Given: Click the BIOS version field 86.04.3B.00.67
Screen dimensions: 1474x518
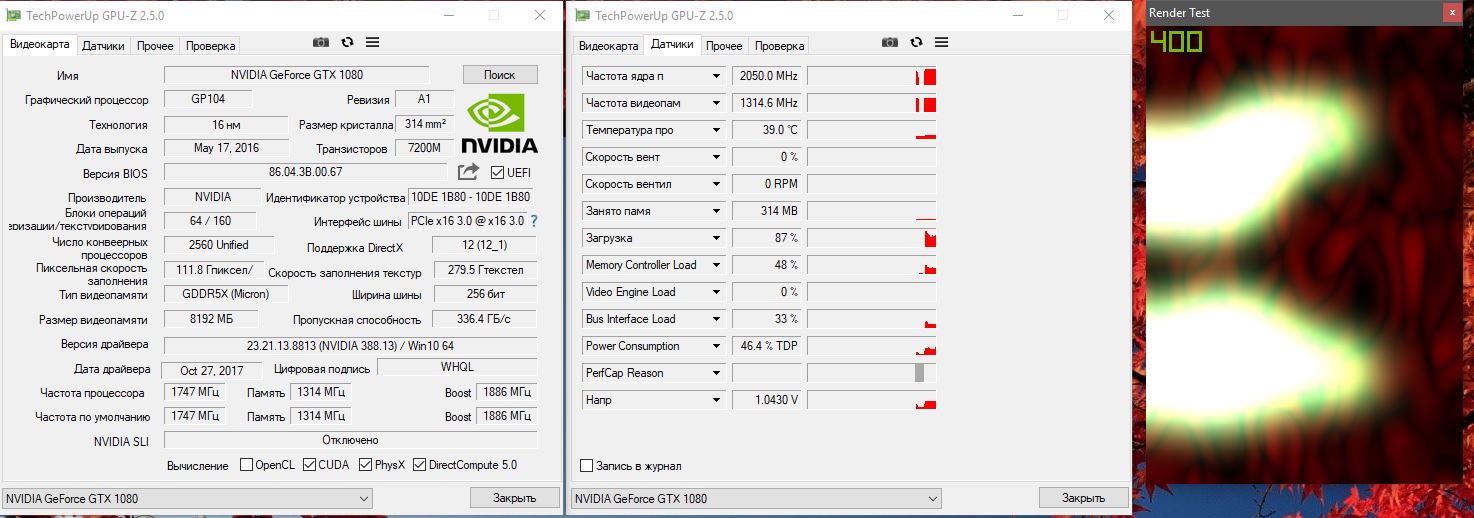Looking at the screenshot, I should [306, 172].
